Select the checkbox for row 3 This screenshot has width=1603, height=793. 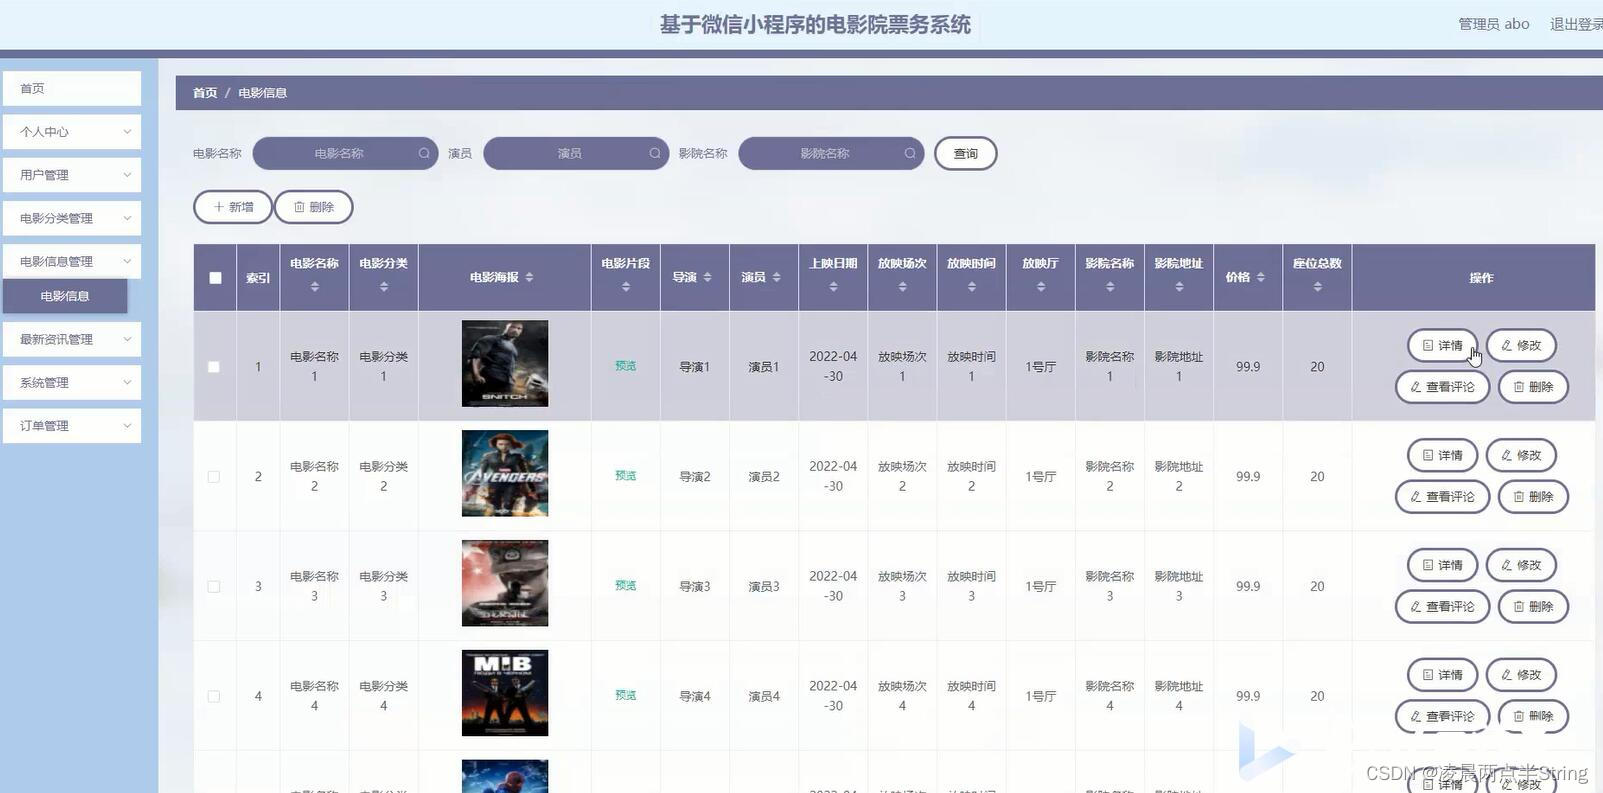coord(214,587)
